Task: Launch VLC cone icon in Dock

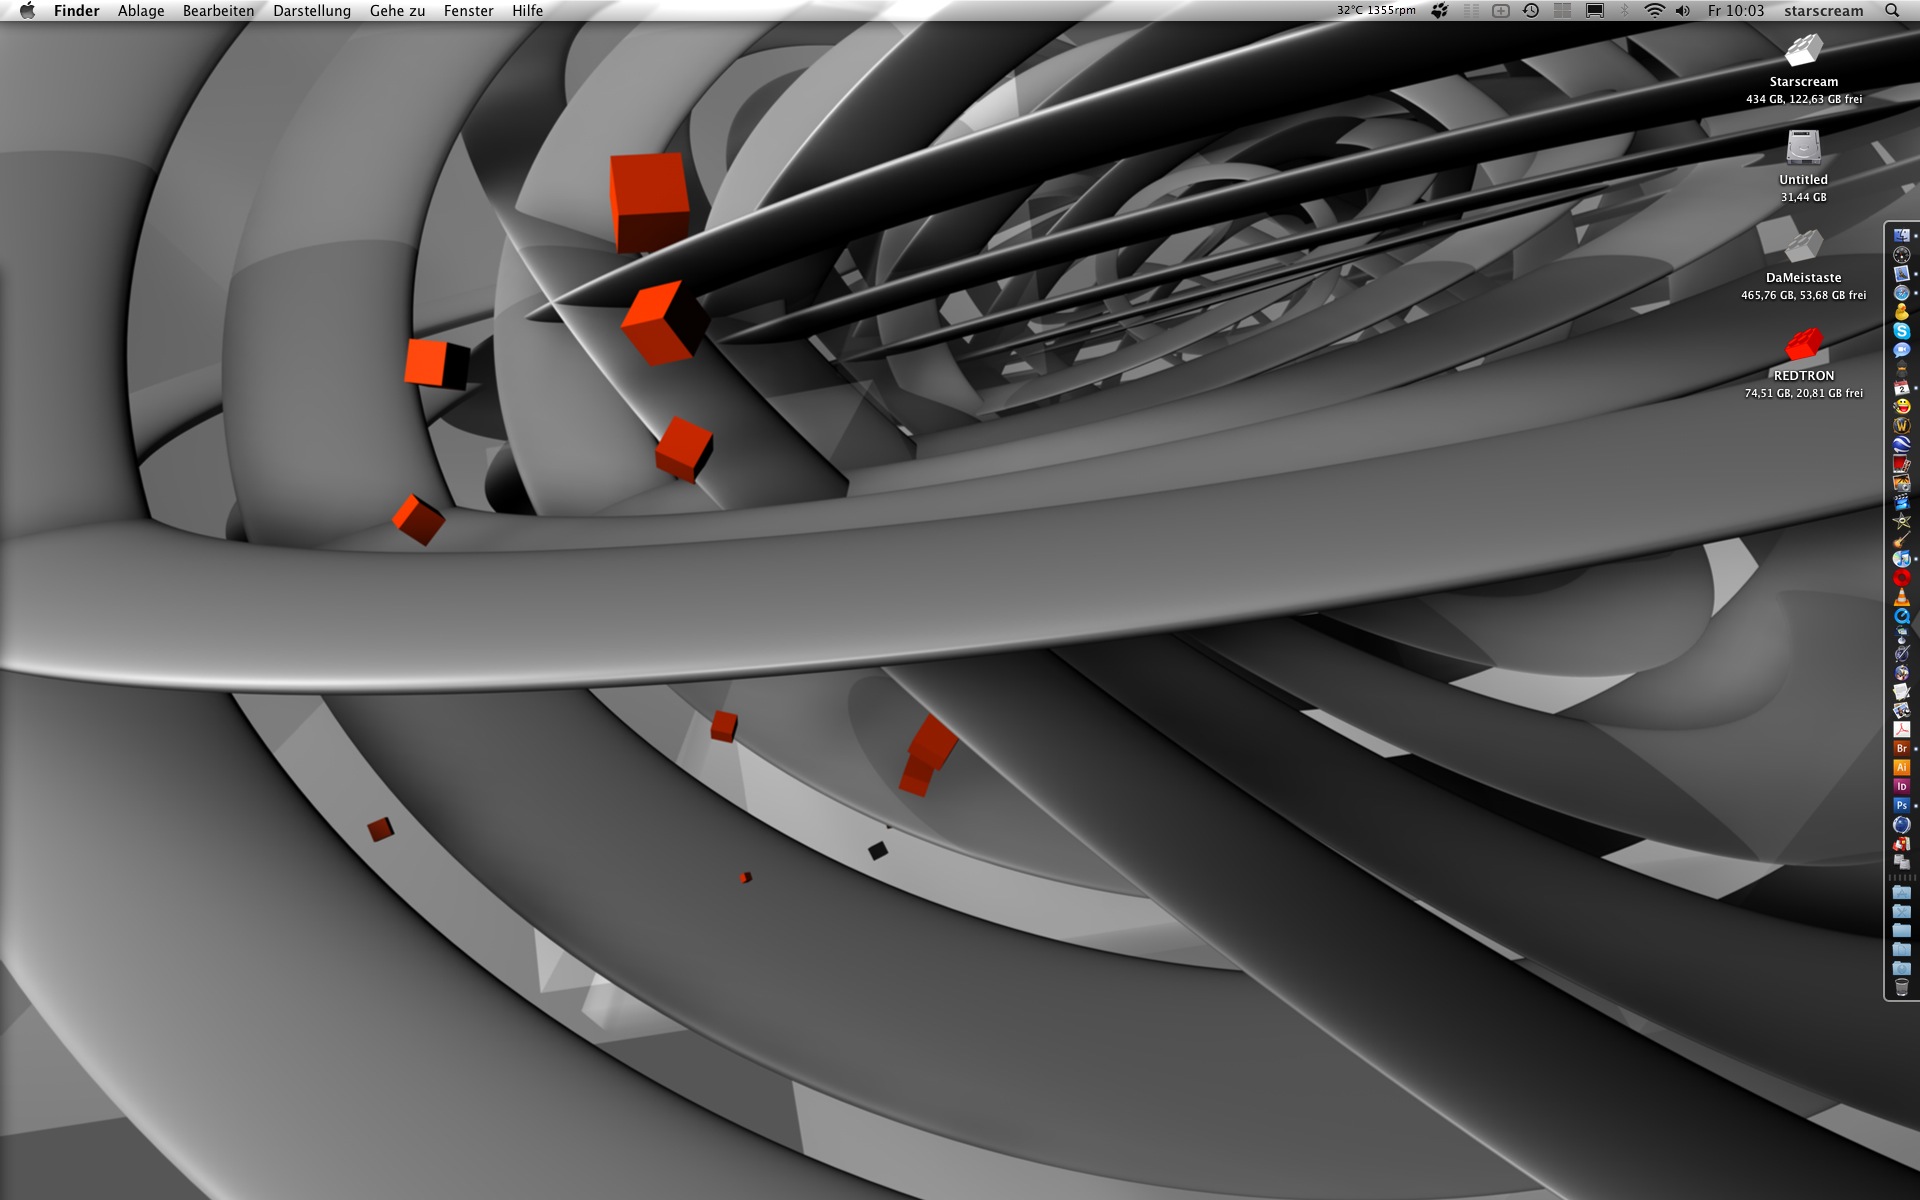Action: click(x=1902, y=597)
